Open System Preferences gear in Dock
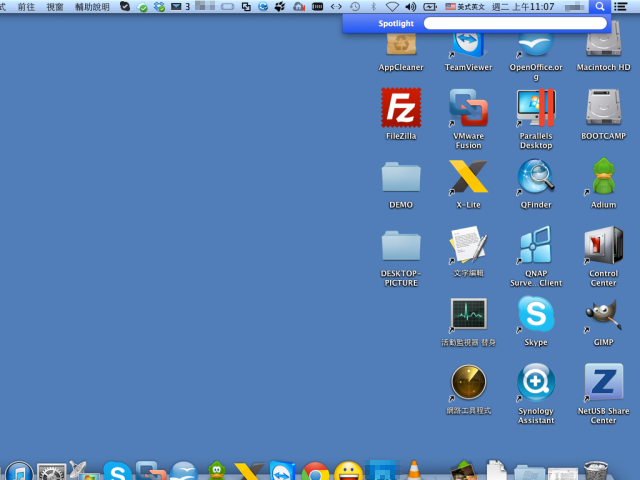640x480 pixels. click(51, 472)
